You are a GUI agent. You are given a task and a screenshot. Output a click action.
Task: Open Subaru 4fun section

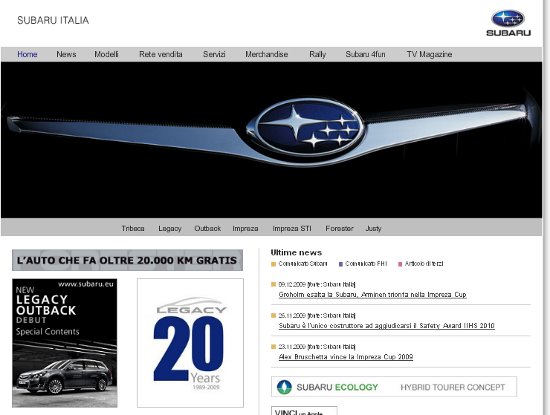(365, 54)
